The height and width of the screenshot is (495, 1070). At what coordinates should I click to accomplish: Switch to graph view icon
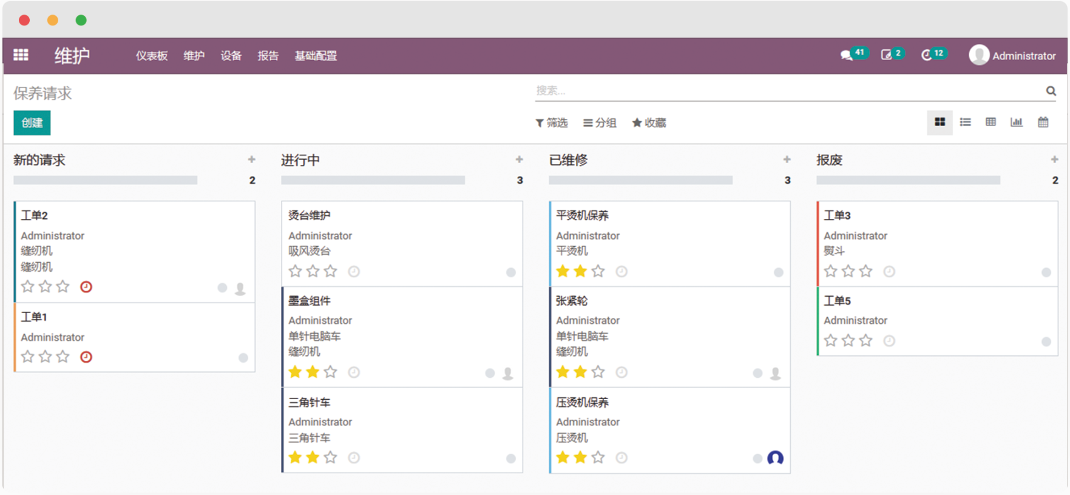point(1016,122)
